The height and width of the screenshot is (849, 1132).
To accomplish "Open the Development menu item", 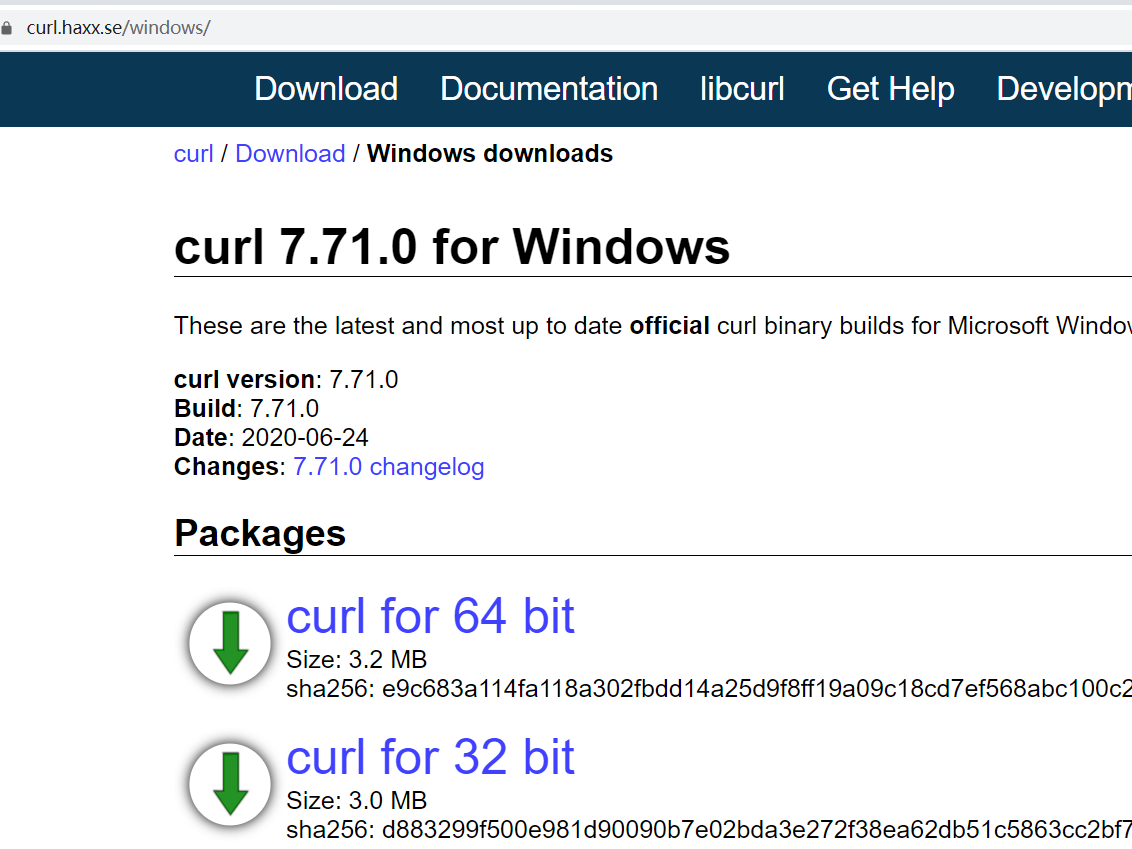I will (1064, 89).
